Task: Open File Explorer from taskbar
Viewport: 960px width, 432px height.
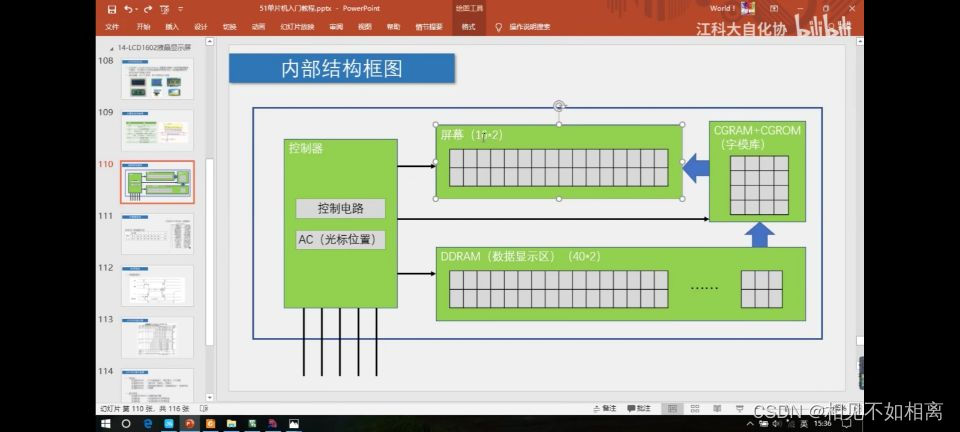Action: (x=231, y=423)
